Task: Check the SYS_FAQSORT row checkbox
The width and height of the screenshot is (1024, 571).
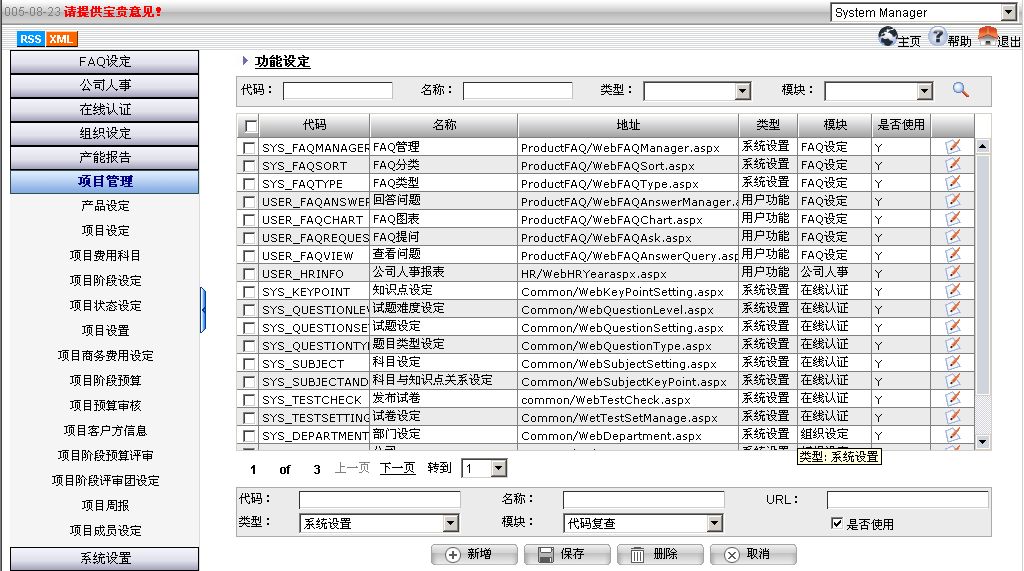Action: click(x=249, y=166)
